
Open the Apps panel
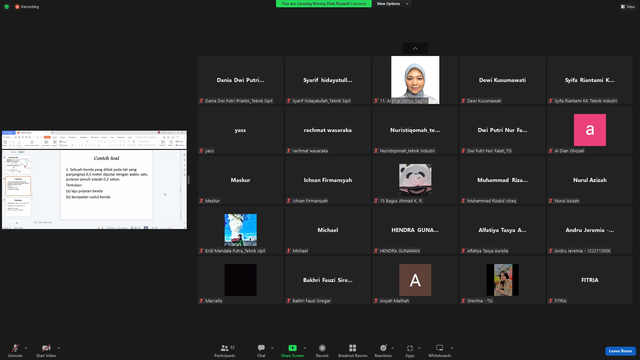(x=410, y=350)
